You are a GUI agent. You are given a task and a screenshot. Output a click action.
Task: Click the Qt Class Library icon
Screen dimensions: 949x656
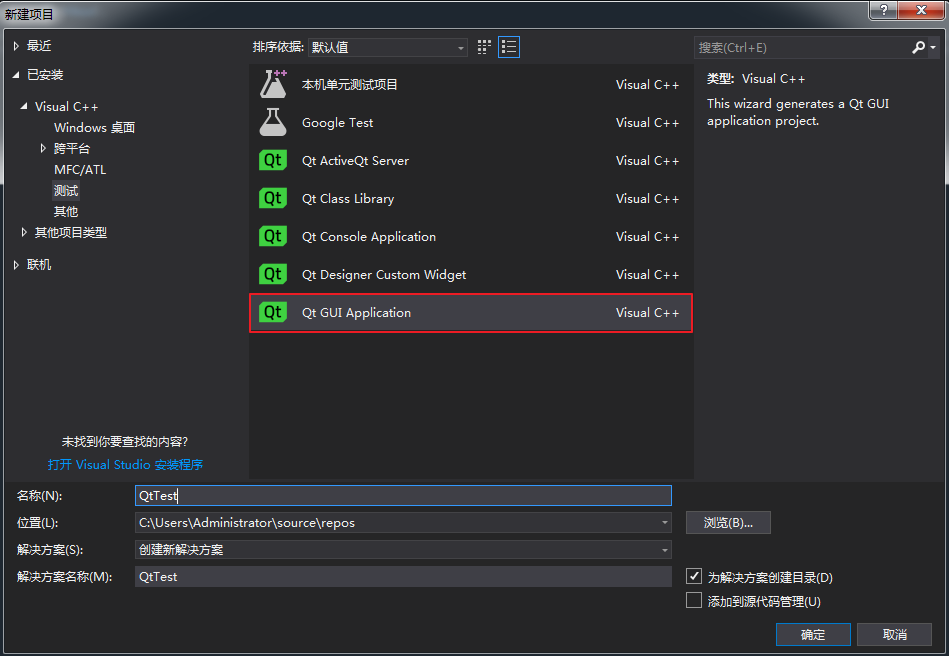tap(272, 198)
